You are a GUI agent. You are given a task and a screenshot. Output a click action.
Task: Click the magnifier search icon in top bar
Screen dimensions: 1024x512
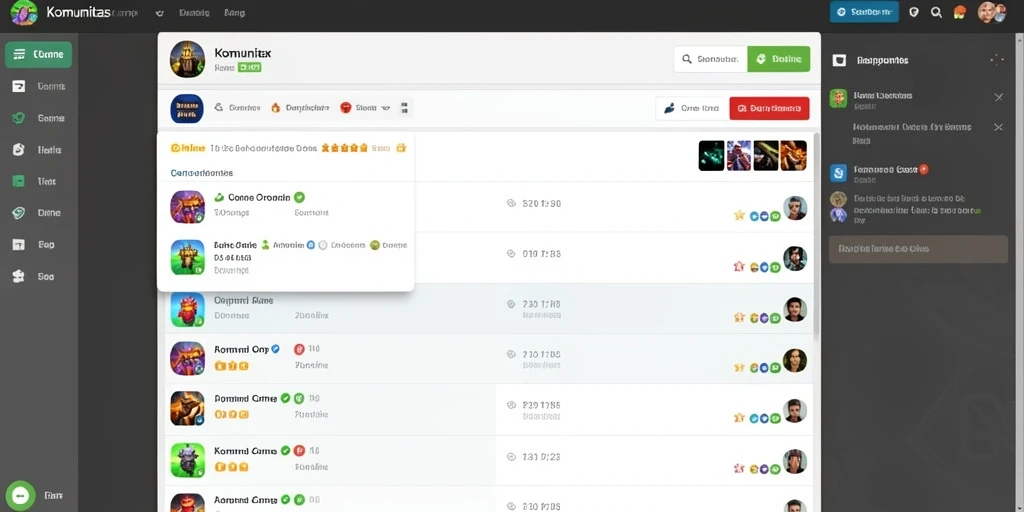[x=936, y=12]
